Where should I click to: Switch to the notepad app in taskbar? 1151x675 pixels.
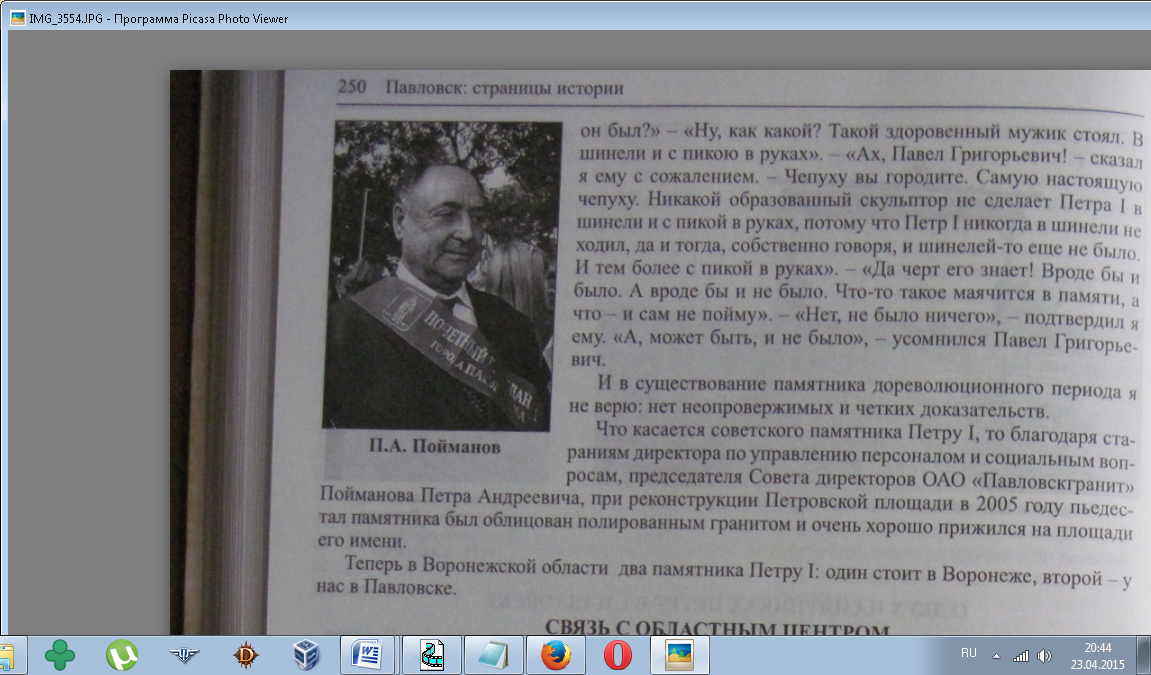tap(494, 654)
